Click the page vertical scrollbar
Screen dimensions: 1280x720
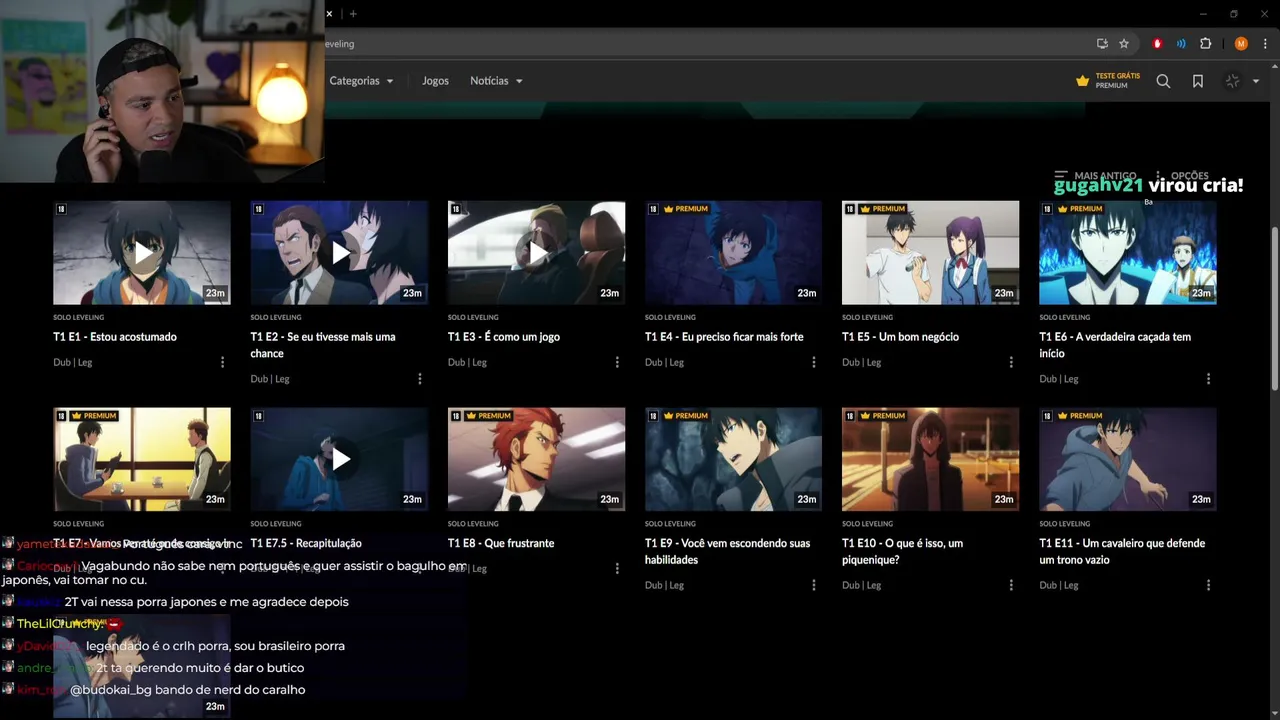(1274, 309)
